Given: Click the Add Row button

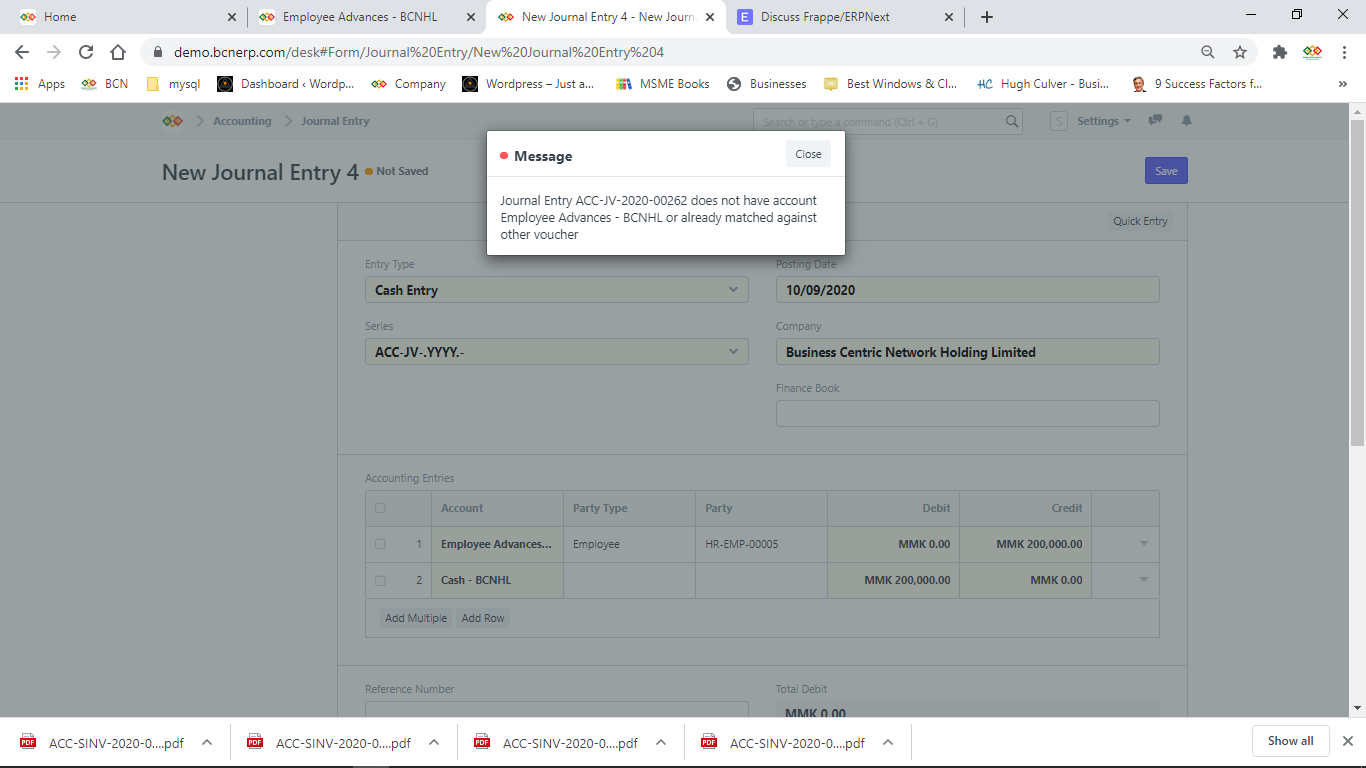Looking at the screenshot, I should [483, 618].
